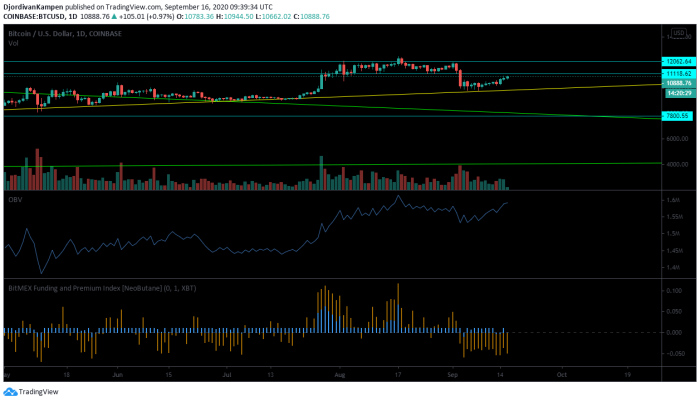
Task: Click the Vol indicator label
Action: coord(13,43)
